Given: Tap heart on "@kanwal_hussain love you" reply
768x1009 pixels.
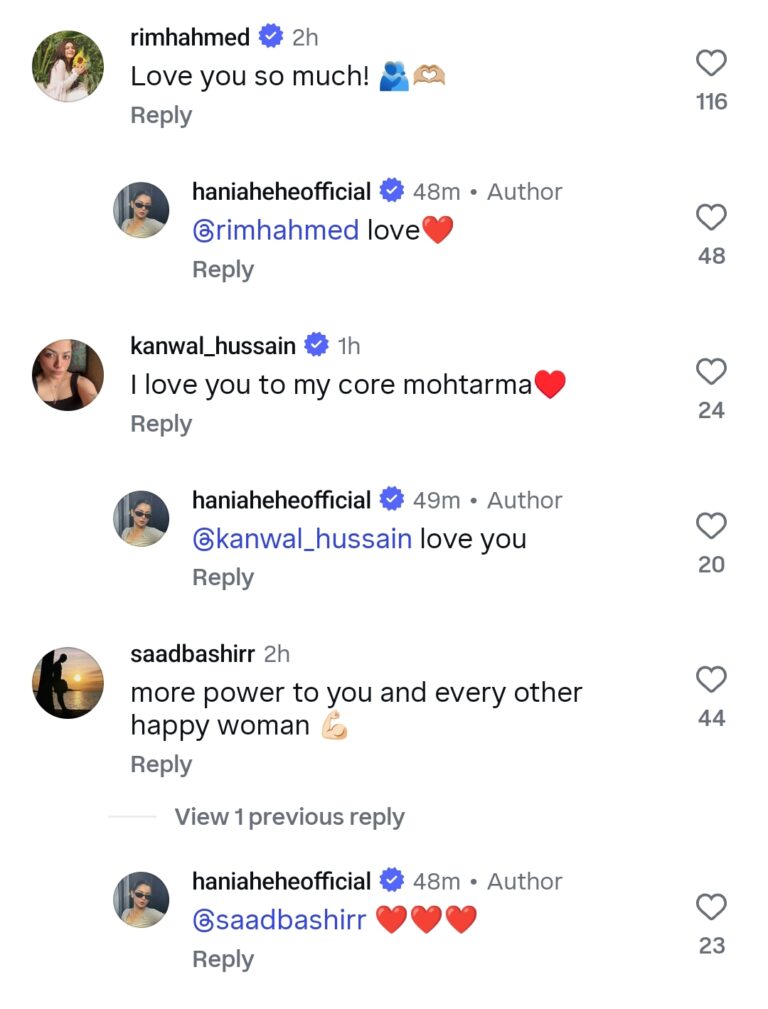Looking at the screenshot, I should pyautogui.click(x=711, y=527).
